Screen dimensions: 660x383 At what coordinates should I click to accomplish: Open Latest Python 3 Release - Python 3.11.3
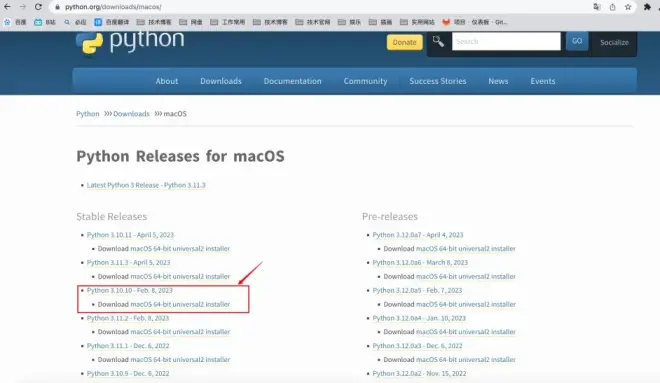pyautogui.click(x=146, y=185)
